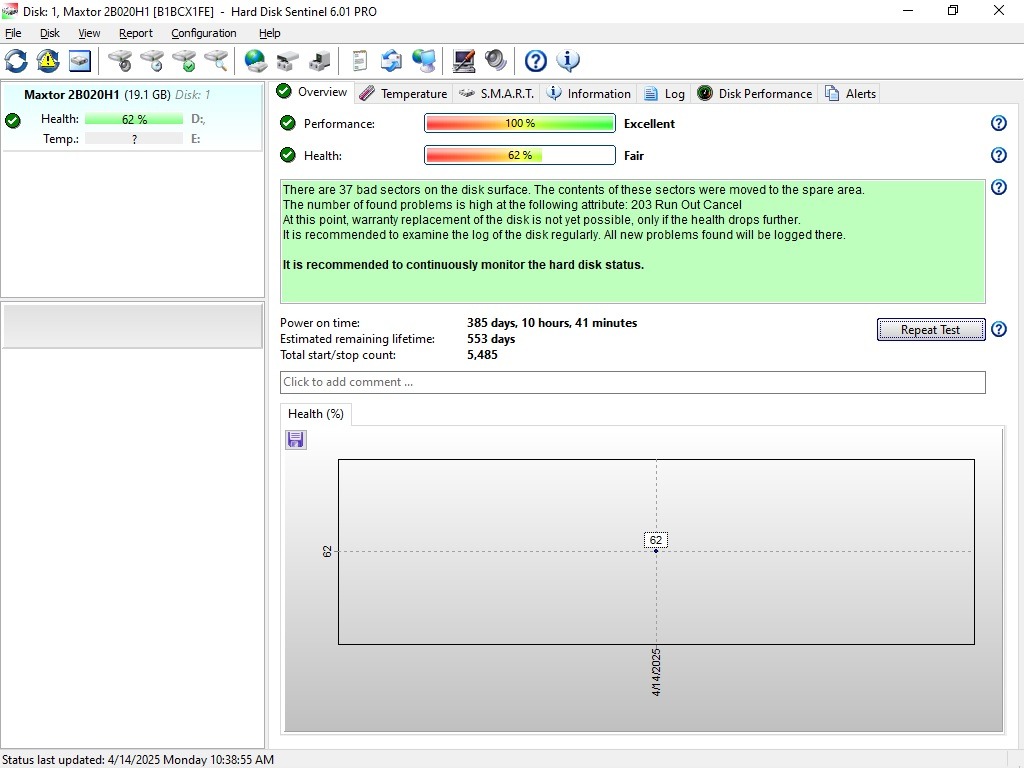Screen dimensions: 1024x768
Task: Click the bold monitoring recommendation text
Action: [x=463, y=264]
